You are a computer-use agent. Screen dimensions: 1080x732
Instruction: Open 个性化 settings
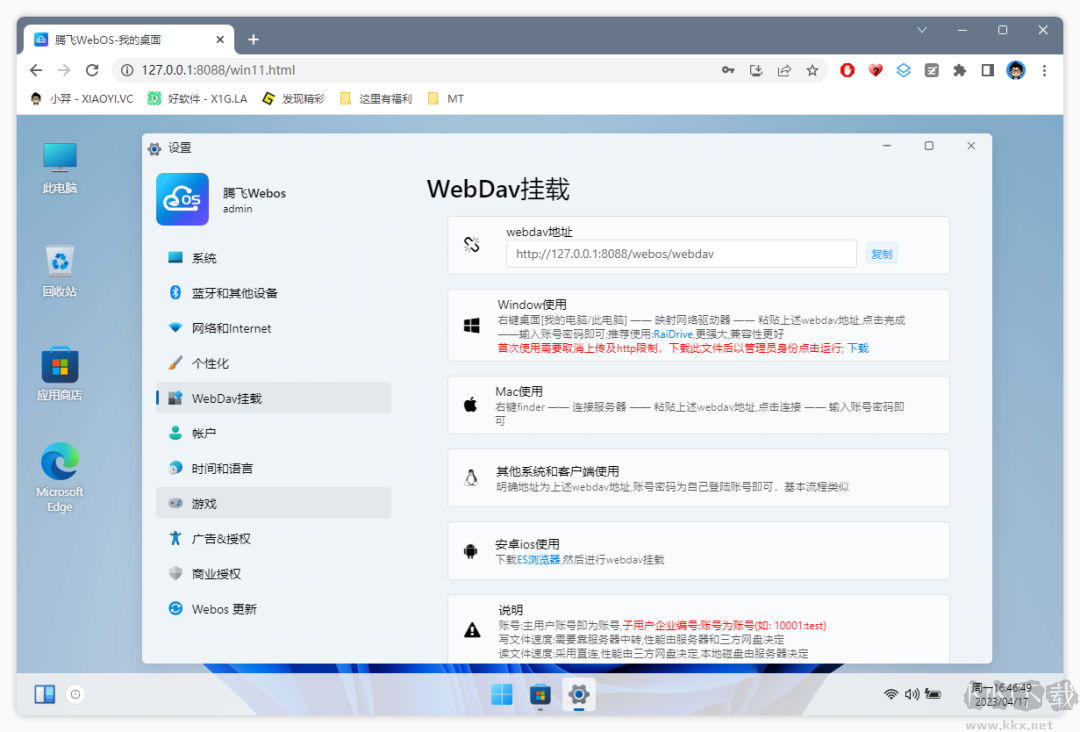click(273, 363)
